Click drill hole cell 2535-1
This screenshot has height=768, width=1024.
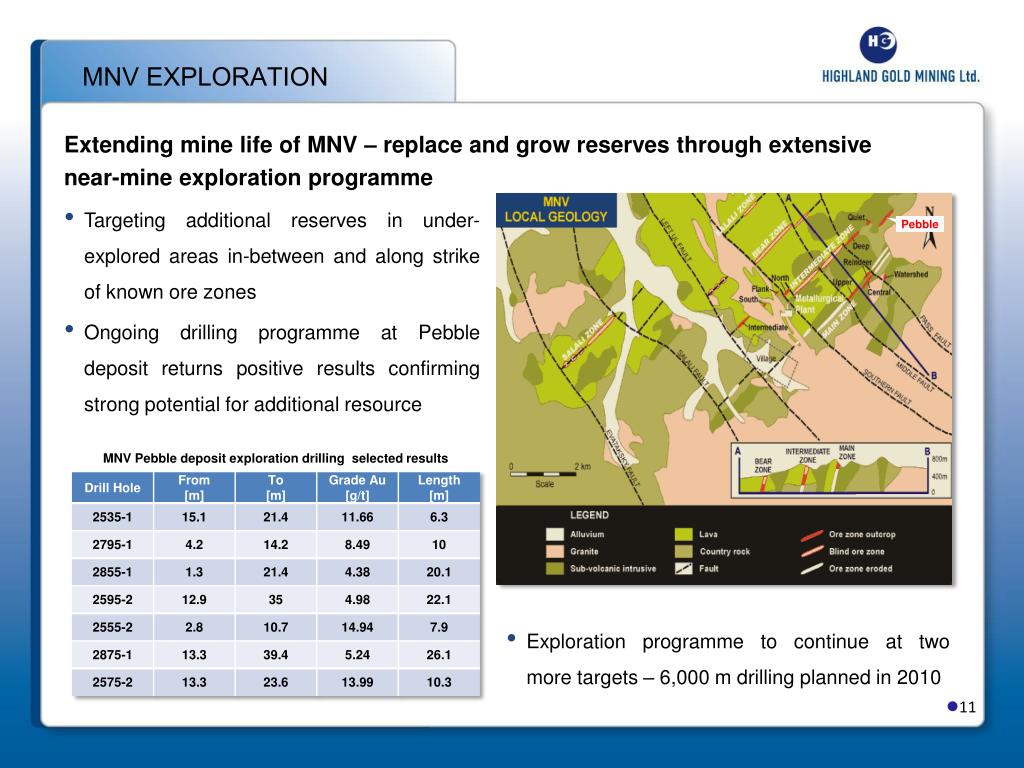coord(112,517)
